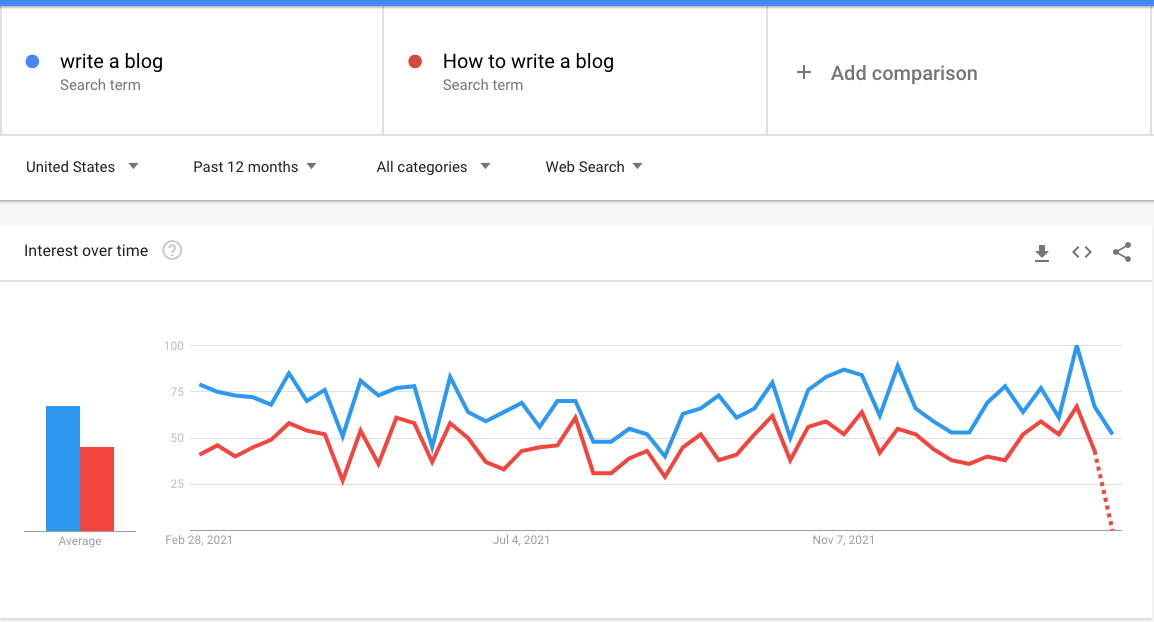The width and height of the screenshot is (1154, 622).
Task: Click the blue line's peak at 100
Action: click(x=1076, y=346)
